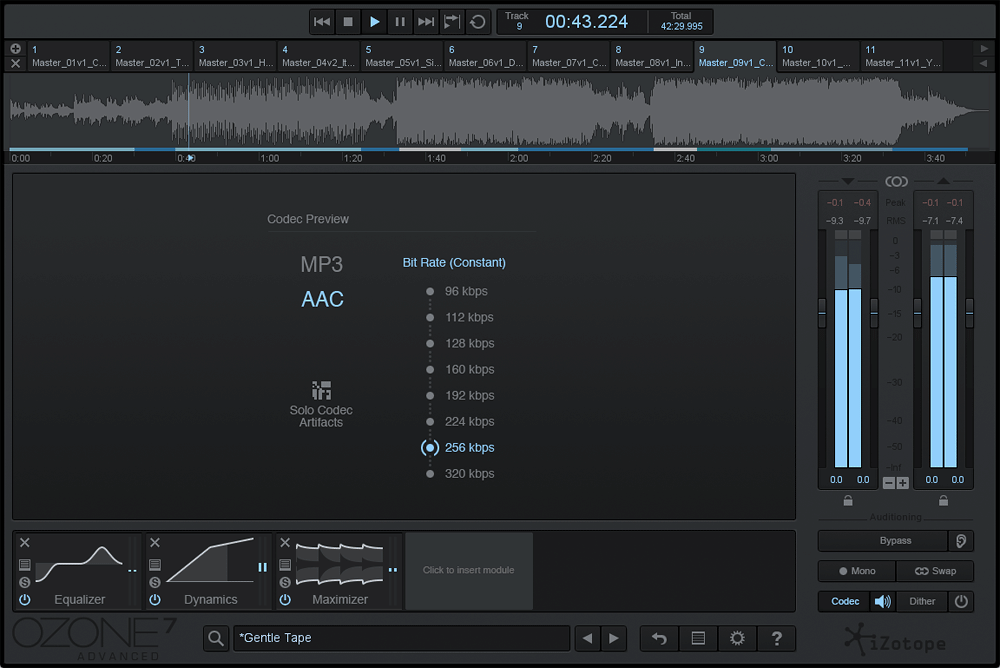Choose 256 kbps bit rate
Viewport: 1000px width, 668px height.
coord(459,448)
